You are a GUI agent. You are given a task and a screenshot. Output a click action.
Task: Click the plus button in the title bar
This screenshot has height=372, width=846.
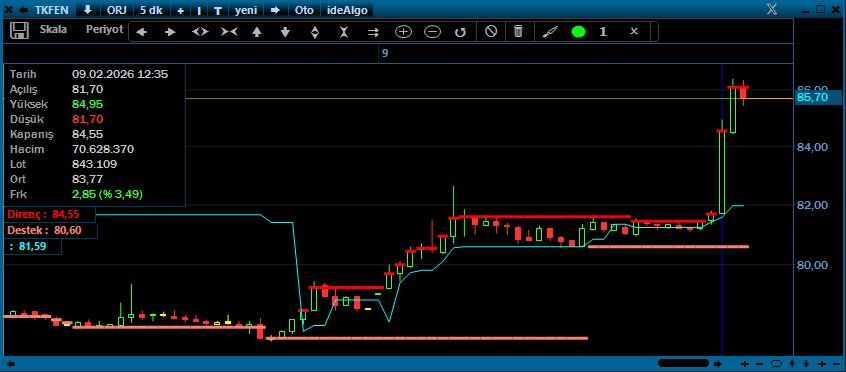[181, 10]
